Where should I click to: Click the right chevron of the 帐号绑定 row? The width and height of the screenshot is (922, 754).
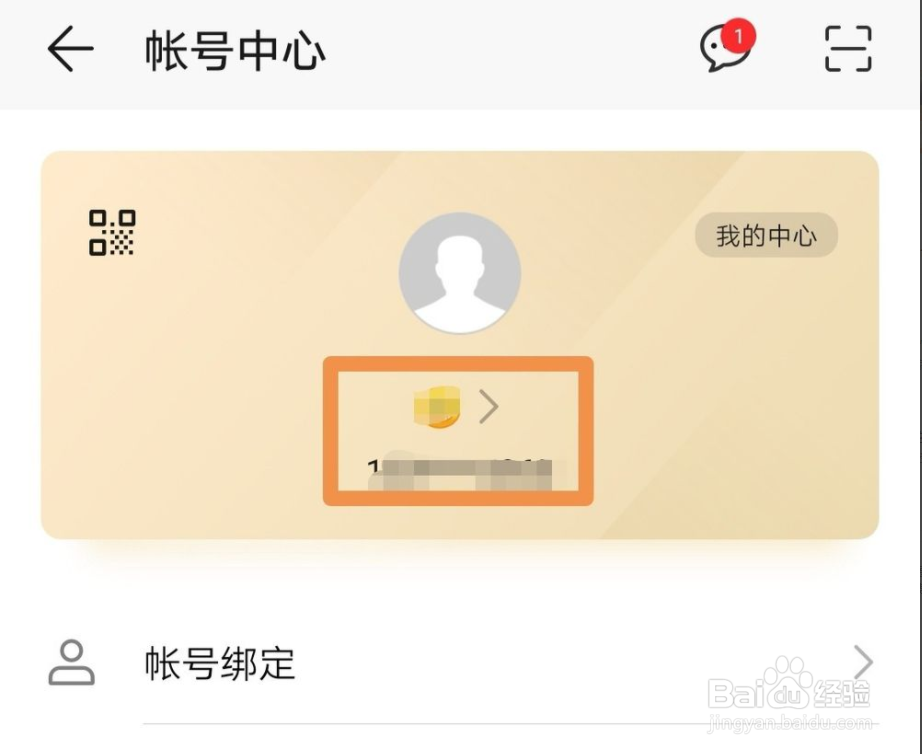pyautogui.click(x=863, y=663)
